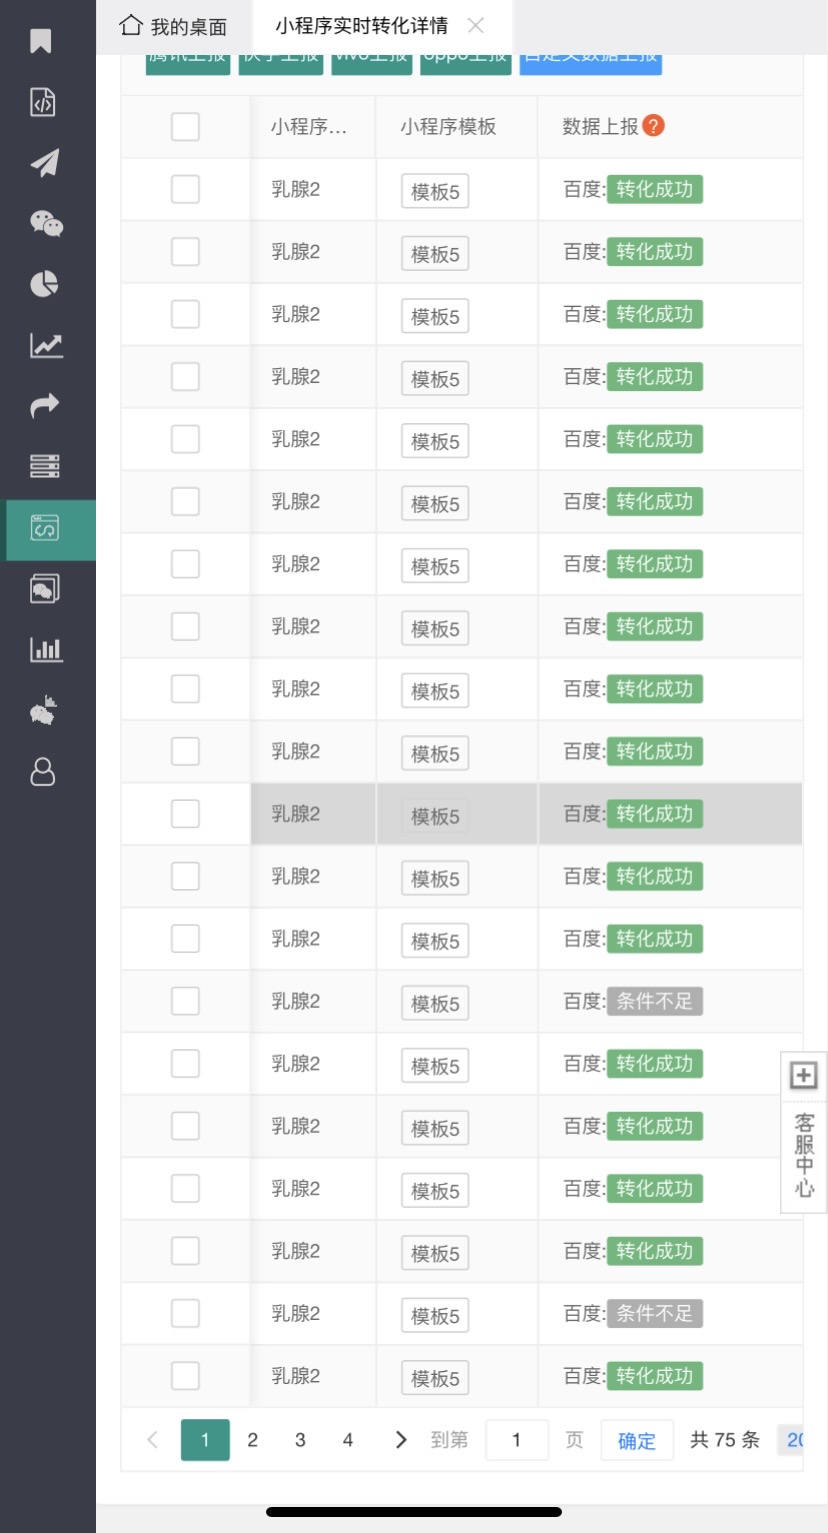Toggle the select-all checkbox in the table header

tap(185, 127)
